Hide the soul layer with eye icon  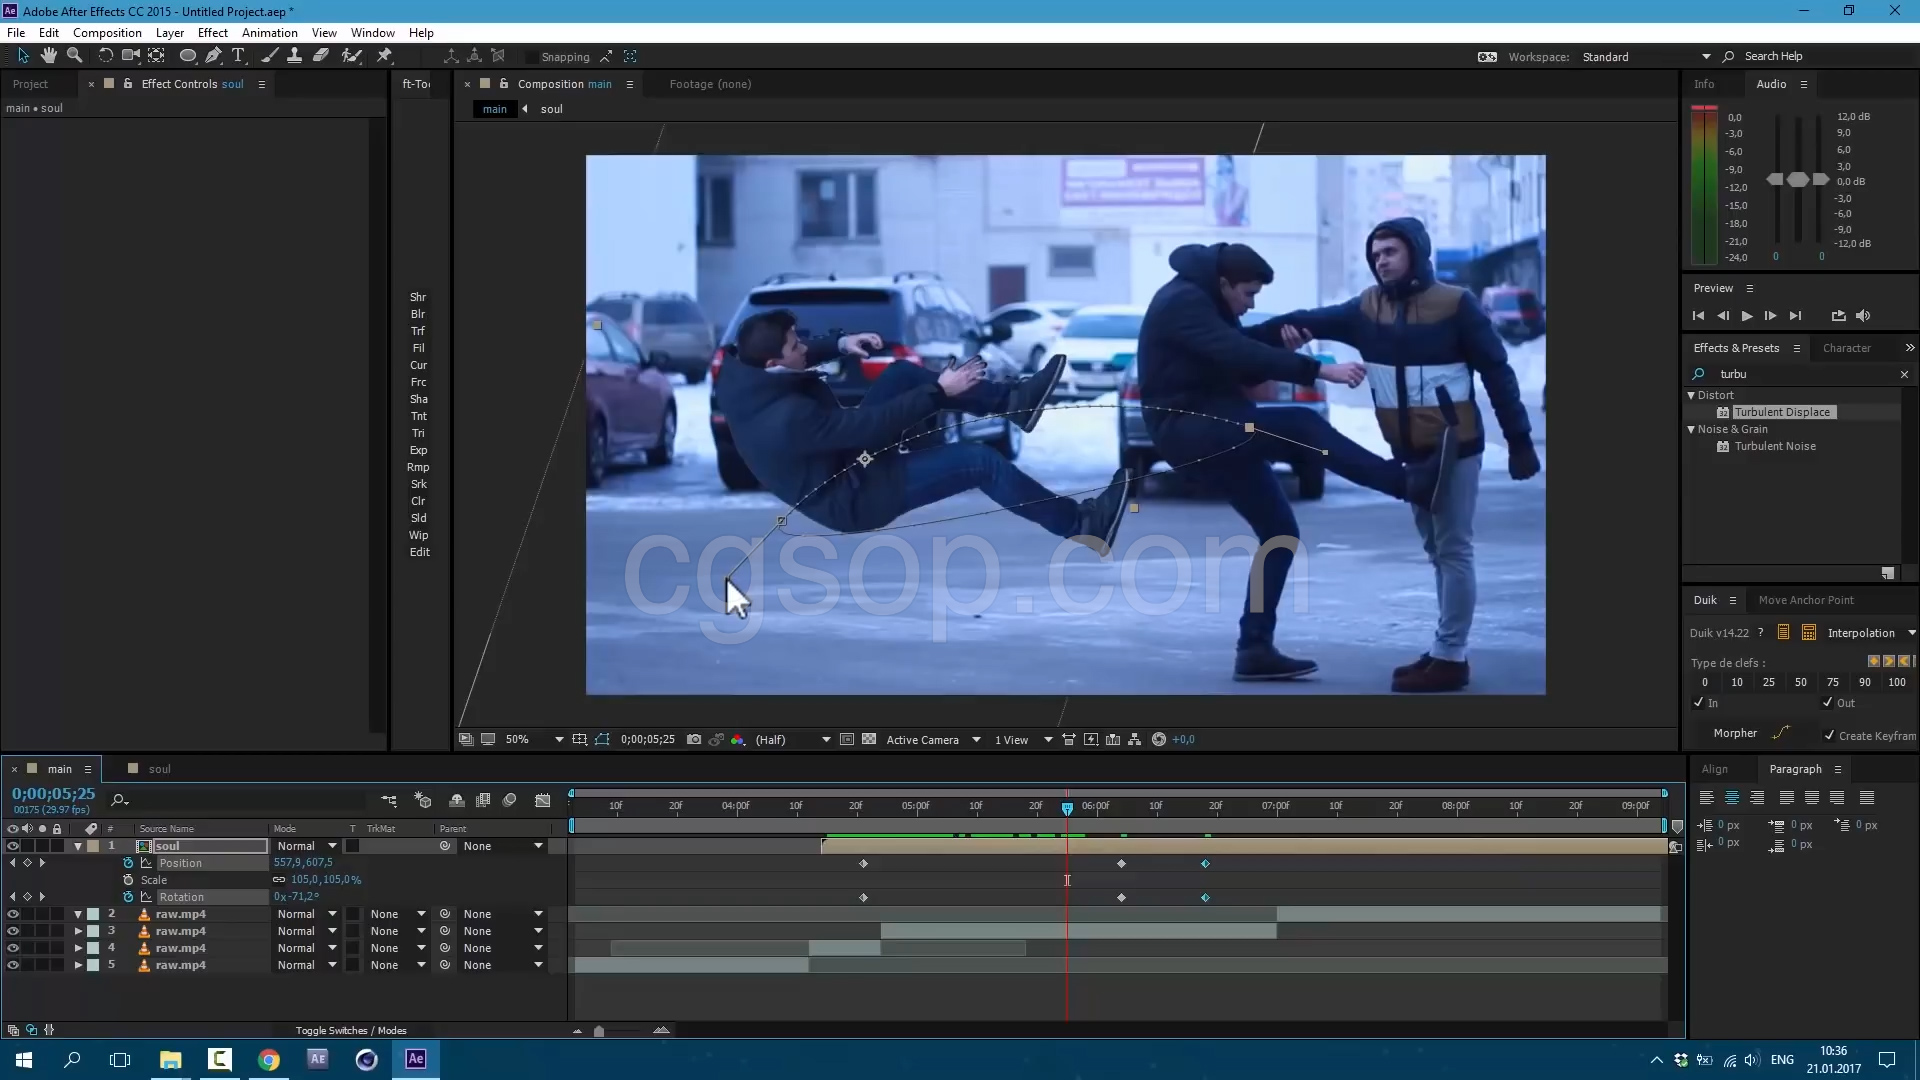pyautogui.click(x=13, y=846)
